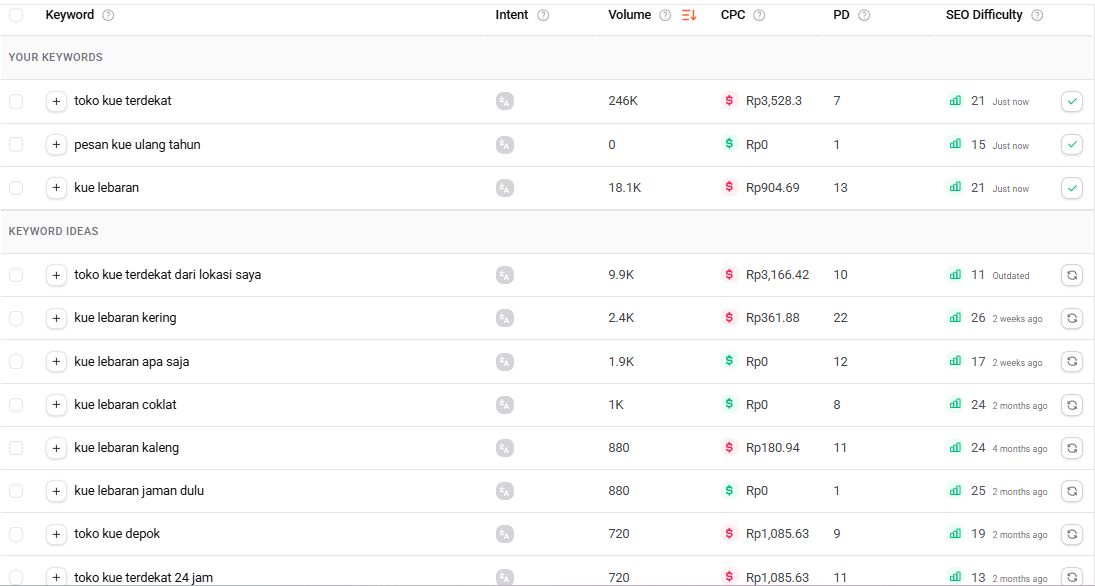Select the kue lebaran kaleng checkbox
The height and width of the screenshot is (586, 1095).
pyautogui.click(x=16, y=448)
